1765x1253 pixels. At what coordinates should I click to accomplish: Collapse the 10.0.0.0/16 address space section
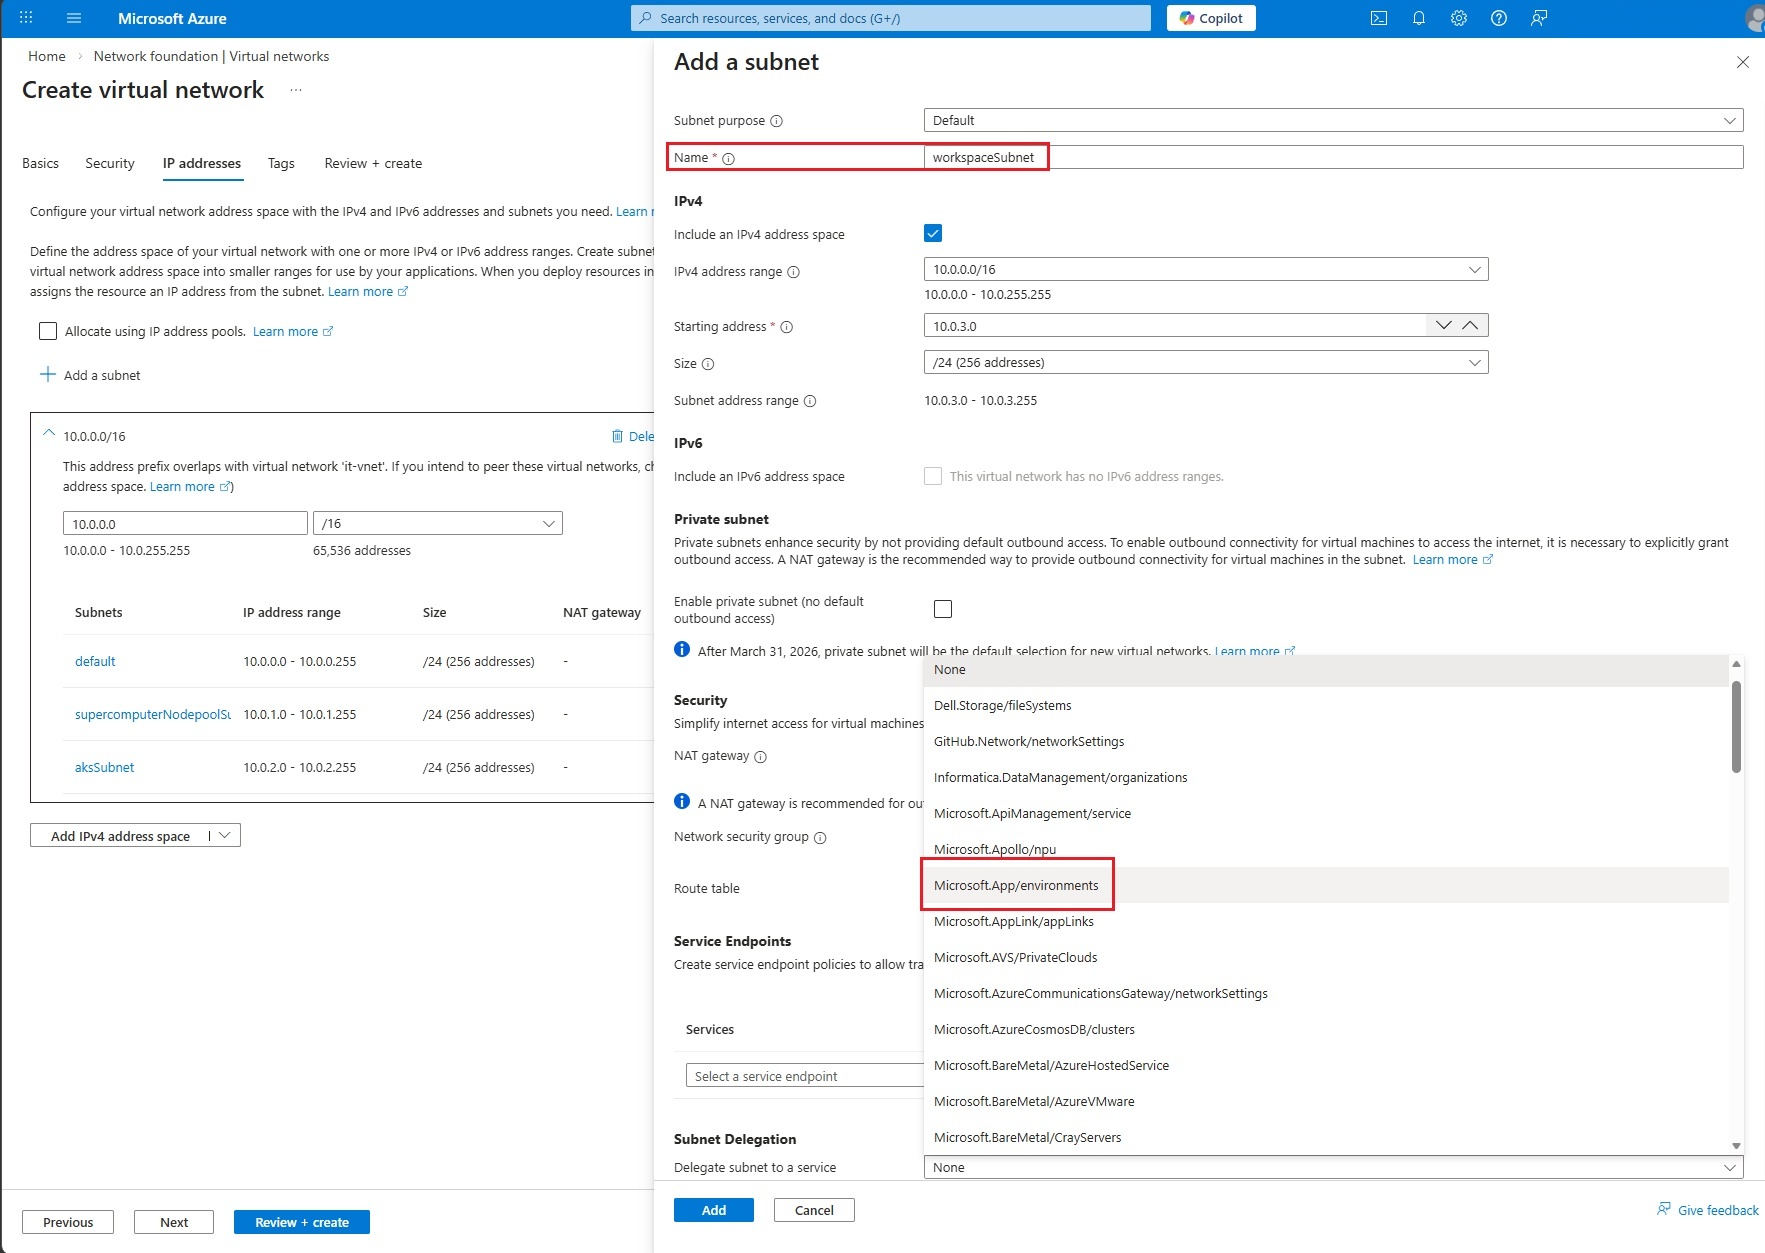48,434
